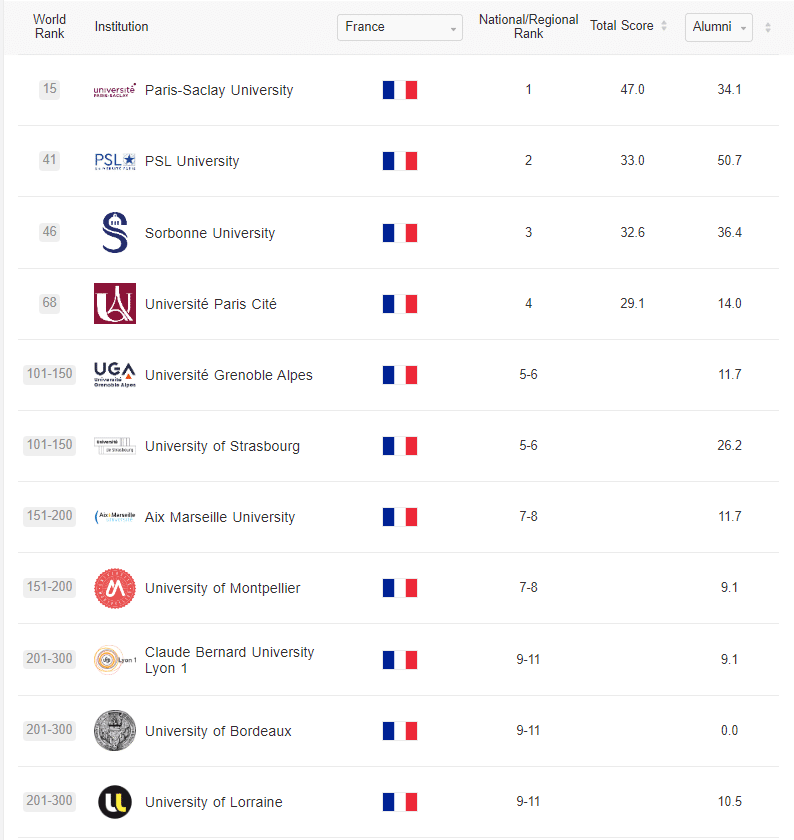
Task: Click the Sorbonne University S logo
Action: click(x=115, y=232)
